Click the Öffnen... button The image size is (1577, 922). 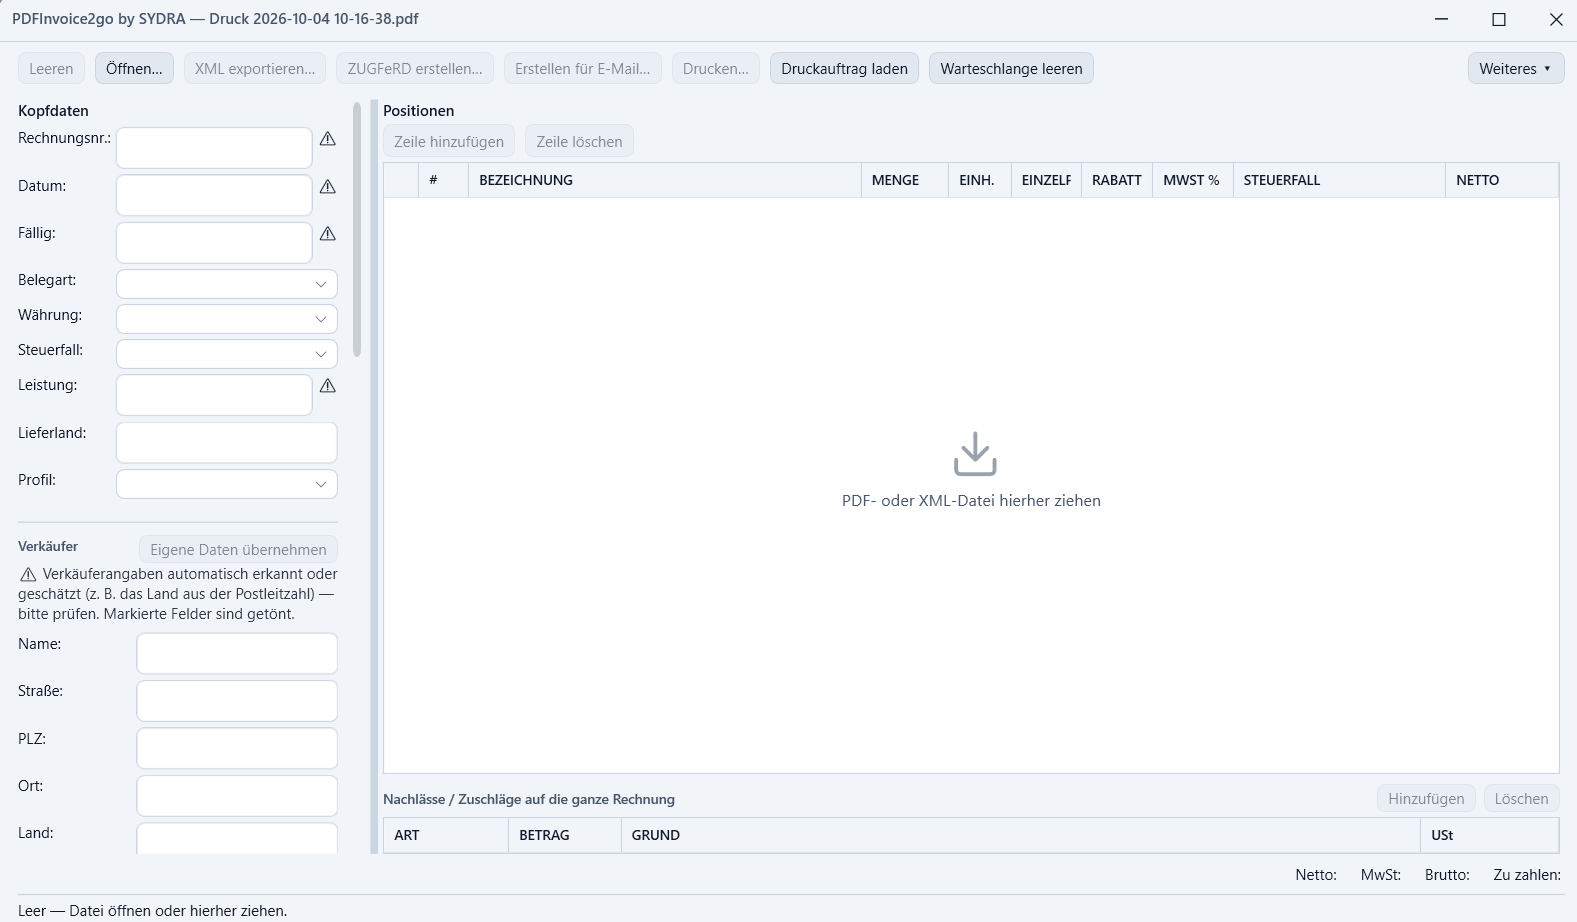[x=134, y=69]
